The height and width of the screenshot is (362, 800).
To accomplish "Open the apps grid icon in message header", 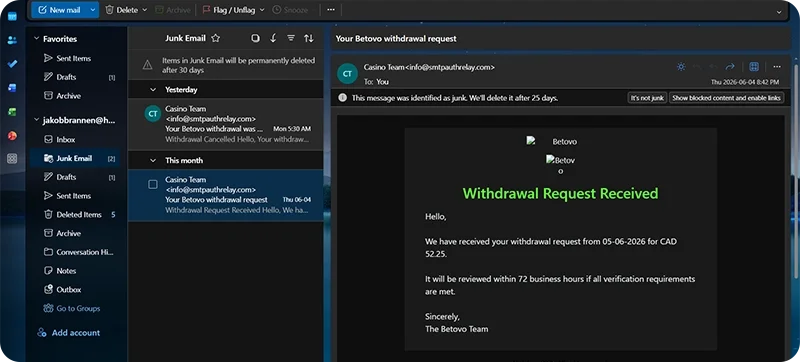I will coord(754,67).
